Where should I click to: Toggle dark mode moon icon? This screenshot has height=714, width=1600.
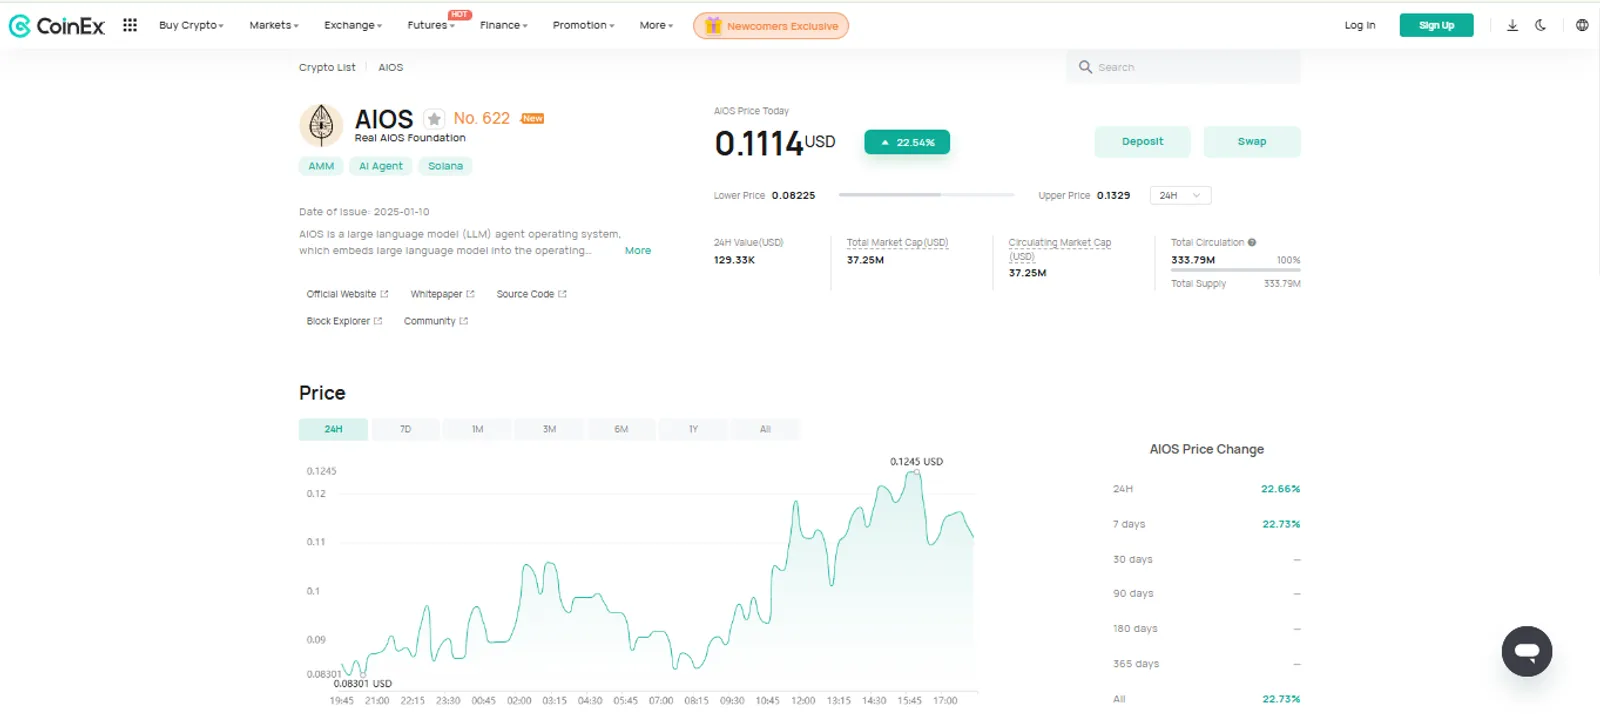pos(1541,25)
